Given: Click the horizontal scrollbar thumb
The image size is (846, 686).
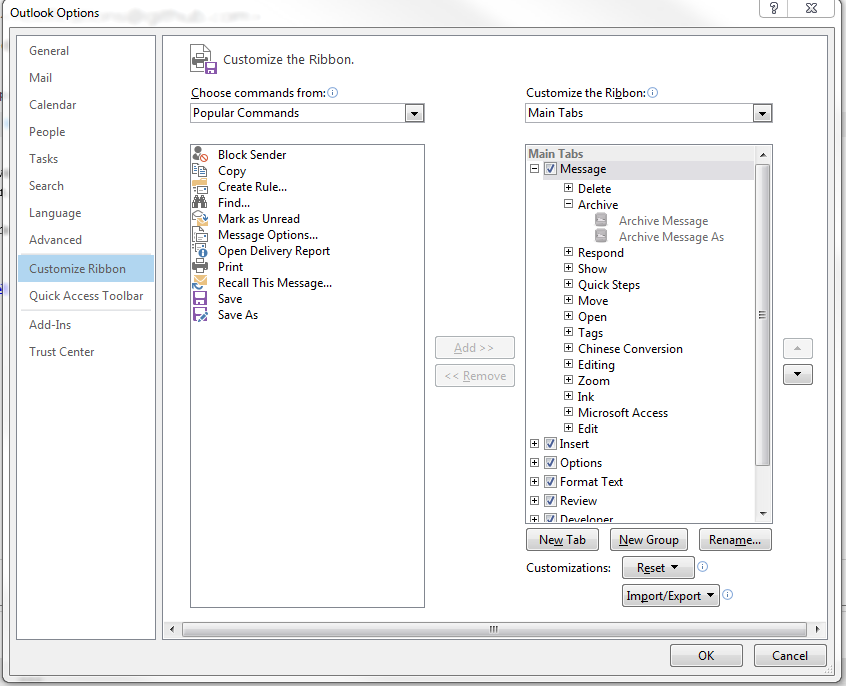Looking at the screenshot, I should [494, 629].
